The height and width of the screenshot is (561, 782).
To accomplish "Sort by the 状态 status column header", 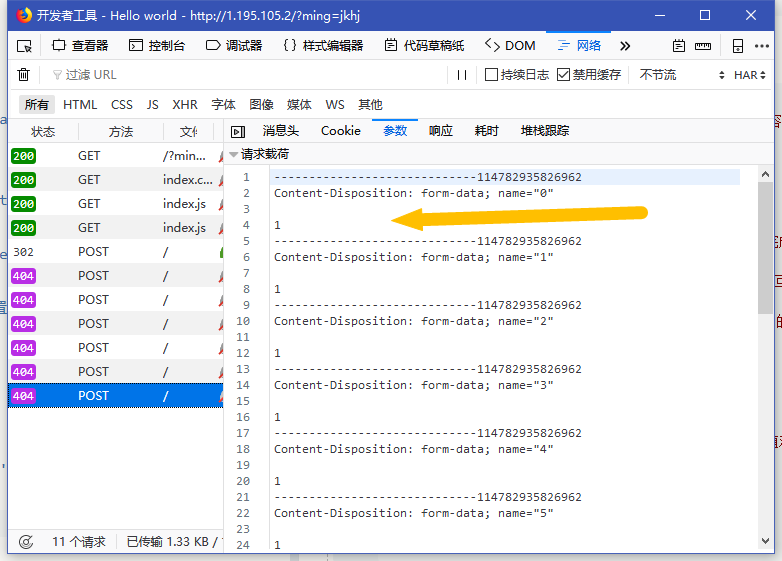I will tap(43, 132).
